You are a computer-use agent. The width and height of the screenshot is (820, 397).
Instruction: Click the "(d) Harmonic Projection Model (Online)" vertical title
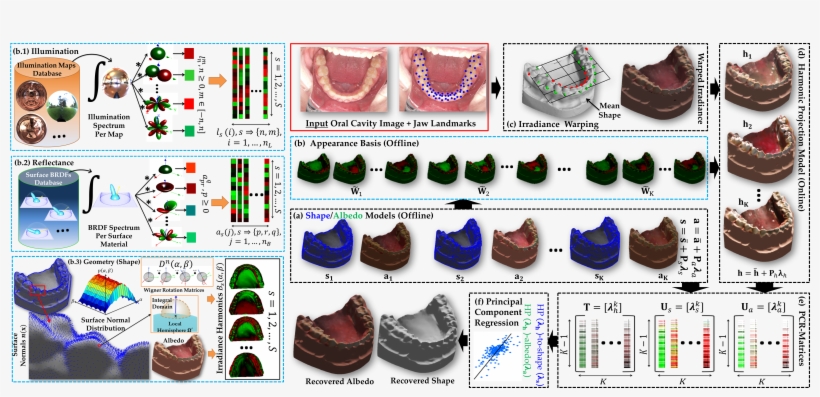point(802,129)
